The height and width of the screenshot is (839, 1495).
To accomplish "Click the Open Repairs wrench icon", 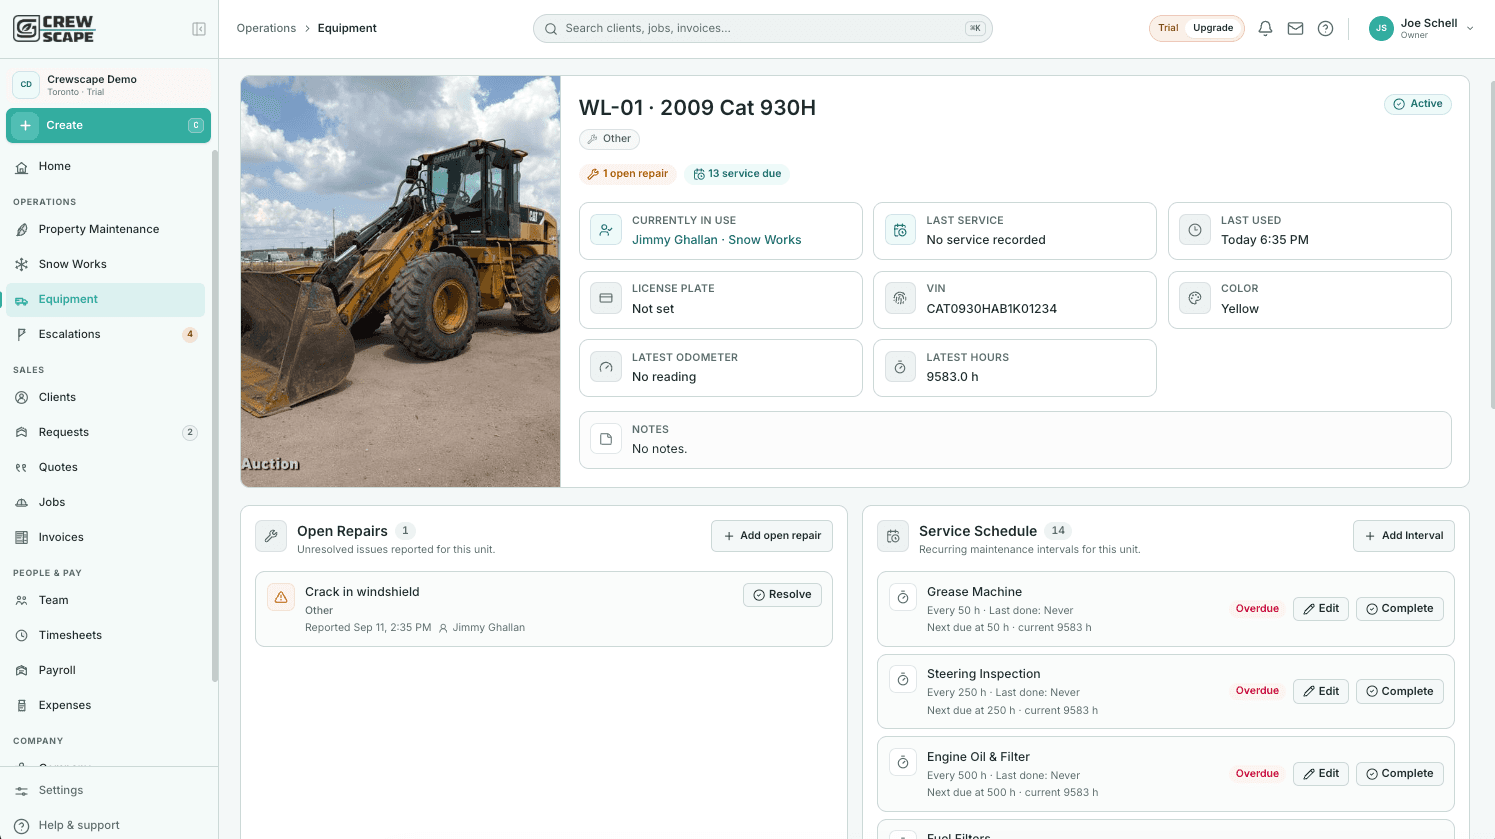I will pos(271,536).
